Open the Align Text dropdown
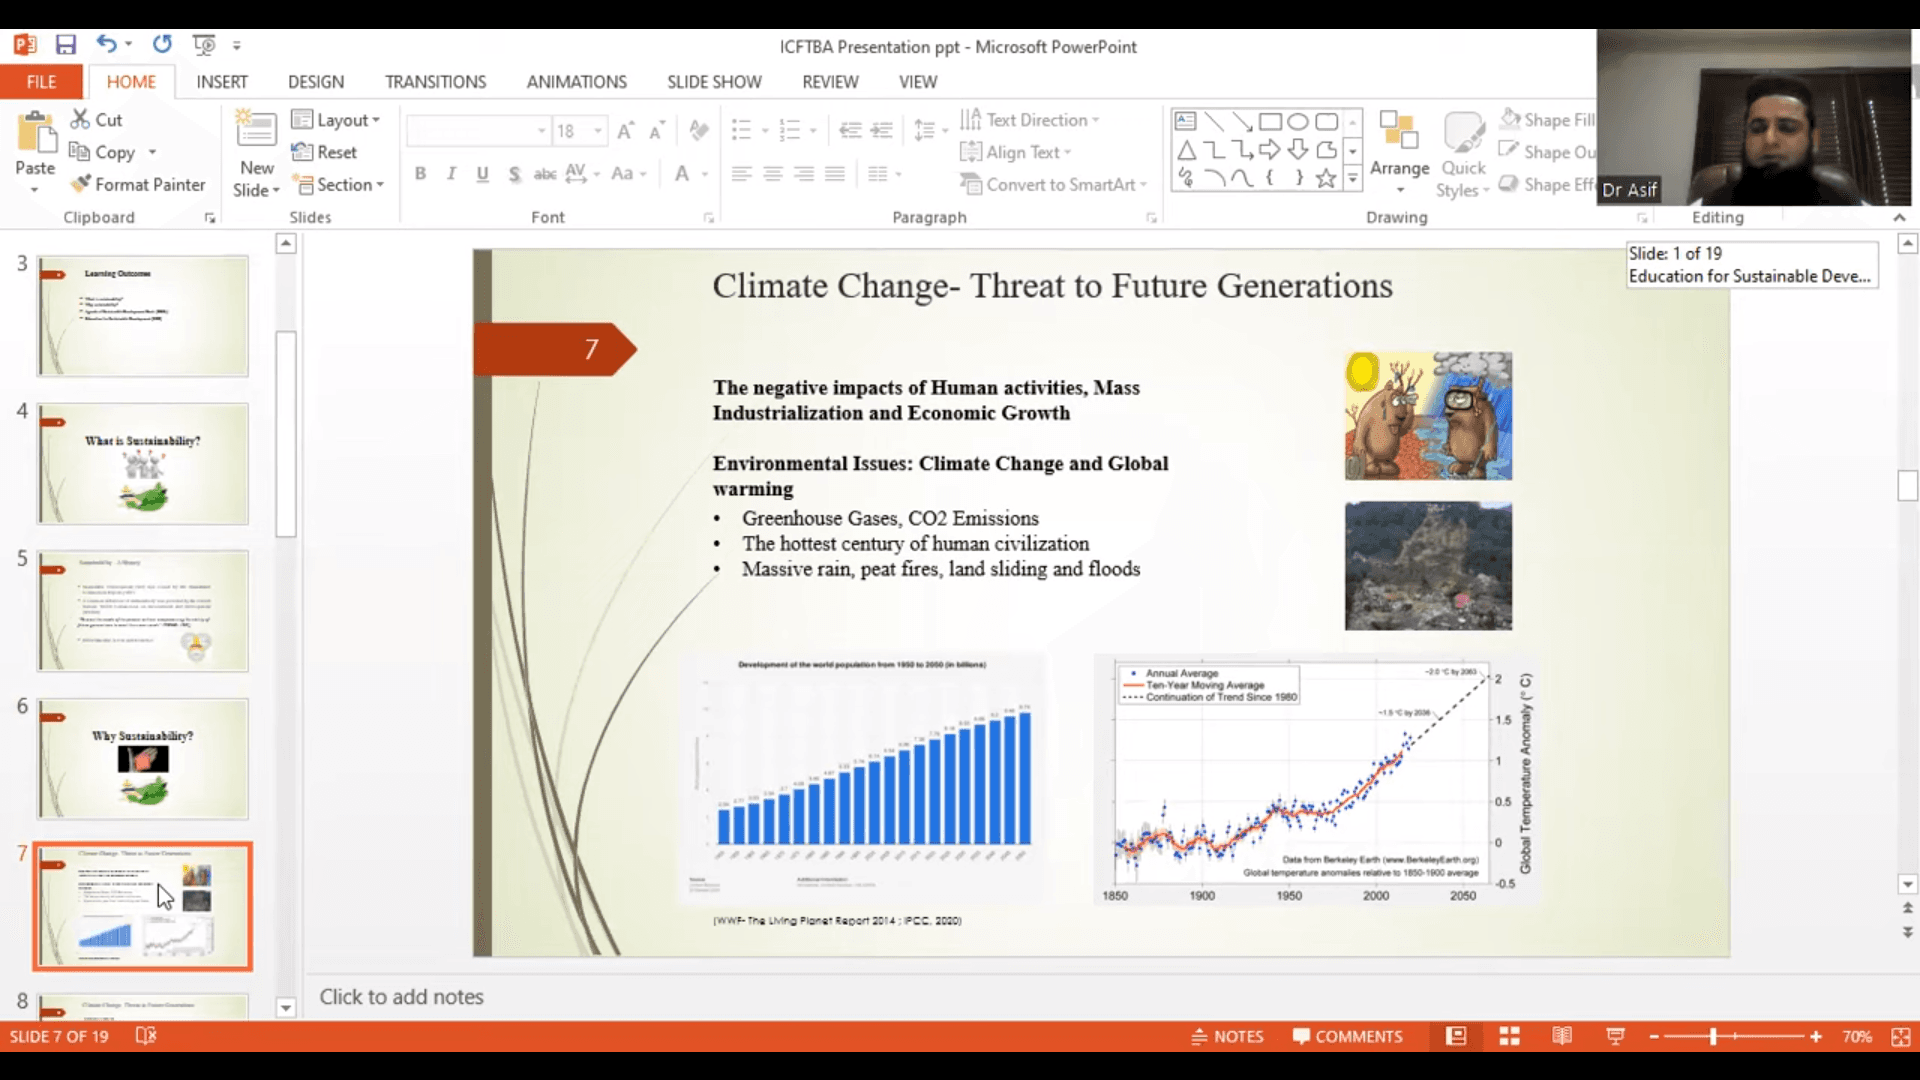This screenshot has height=1080, width=1920. [x=1016, y=152]
